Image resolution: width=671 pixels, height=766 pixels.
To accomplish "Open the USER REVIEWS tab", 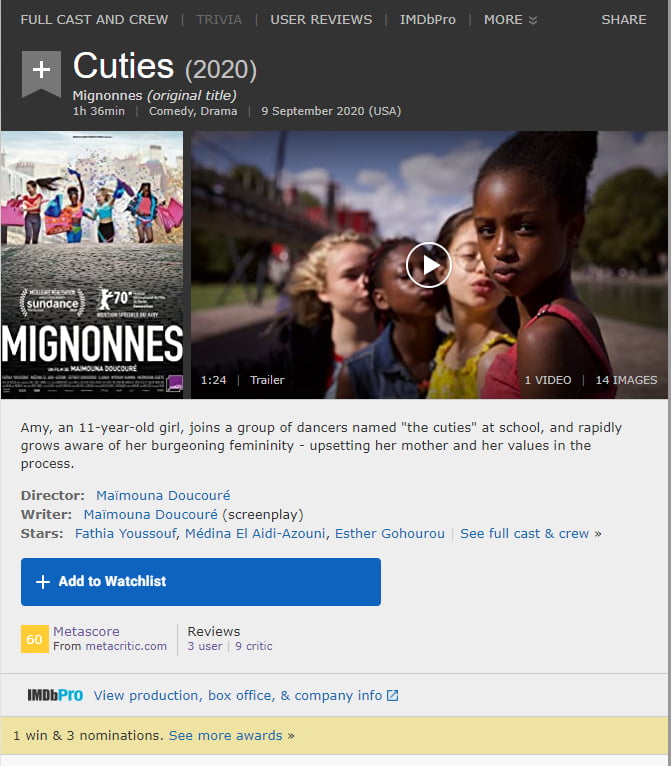I will (x=320, y=20).
